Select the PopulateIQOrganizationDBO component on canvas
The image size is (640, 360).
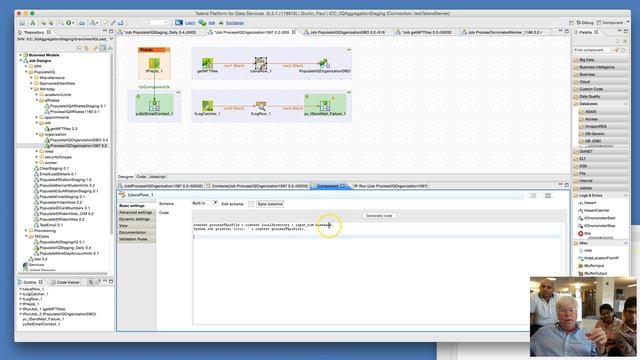pyautogui.click(x=324, y=63)
